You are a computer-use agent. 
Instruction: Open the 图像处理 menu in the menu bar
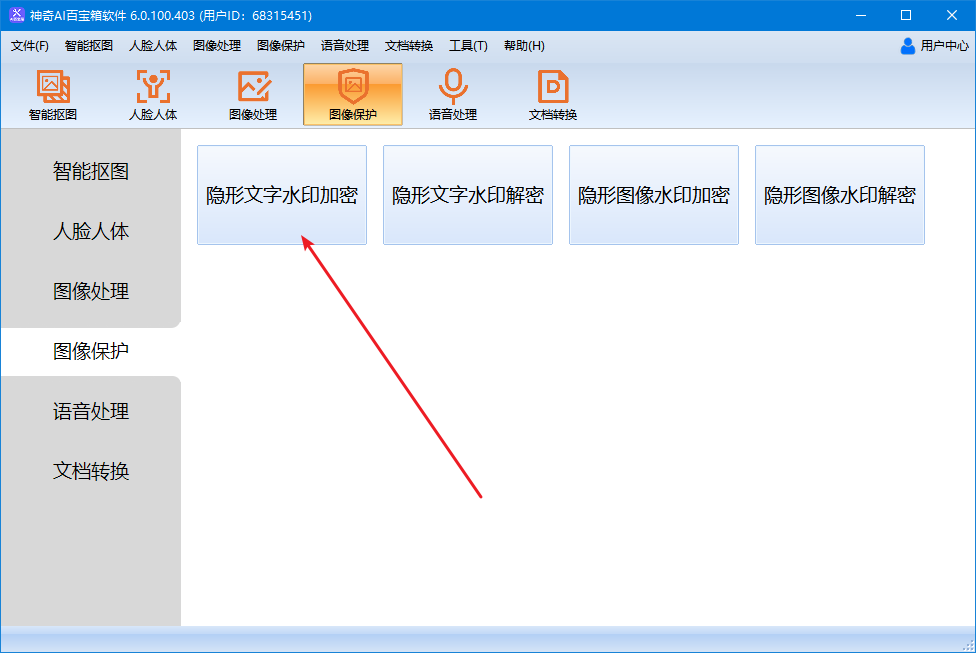pyautogui.click(x=217, y=45)
